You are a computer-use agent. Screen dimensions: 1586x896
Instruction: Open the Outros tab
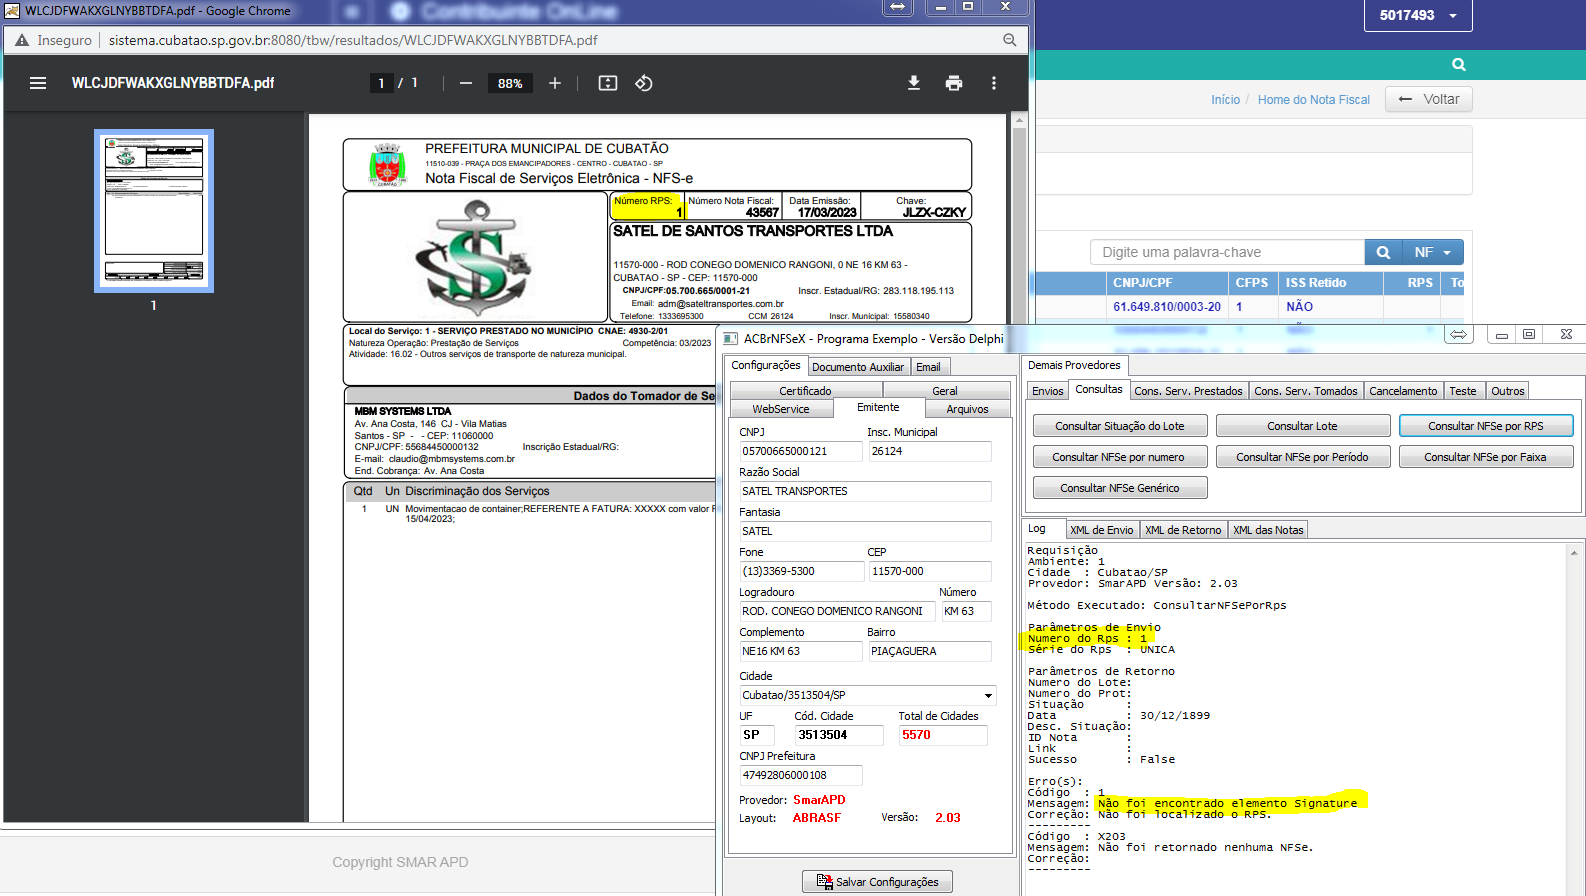tap(1507, 391)
